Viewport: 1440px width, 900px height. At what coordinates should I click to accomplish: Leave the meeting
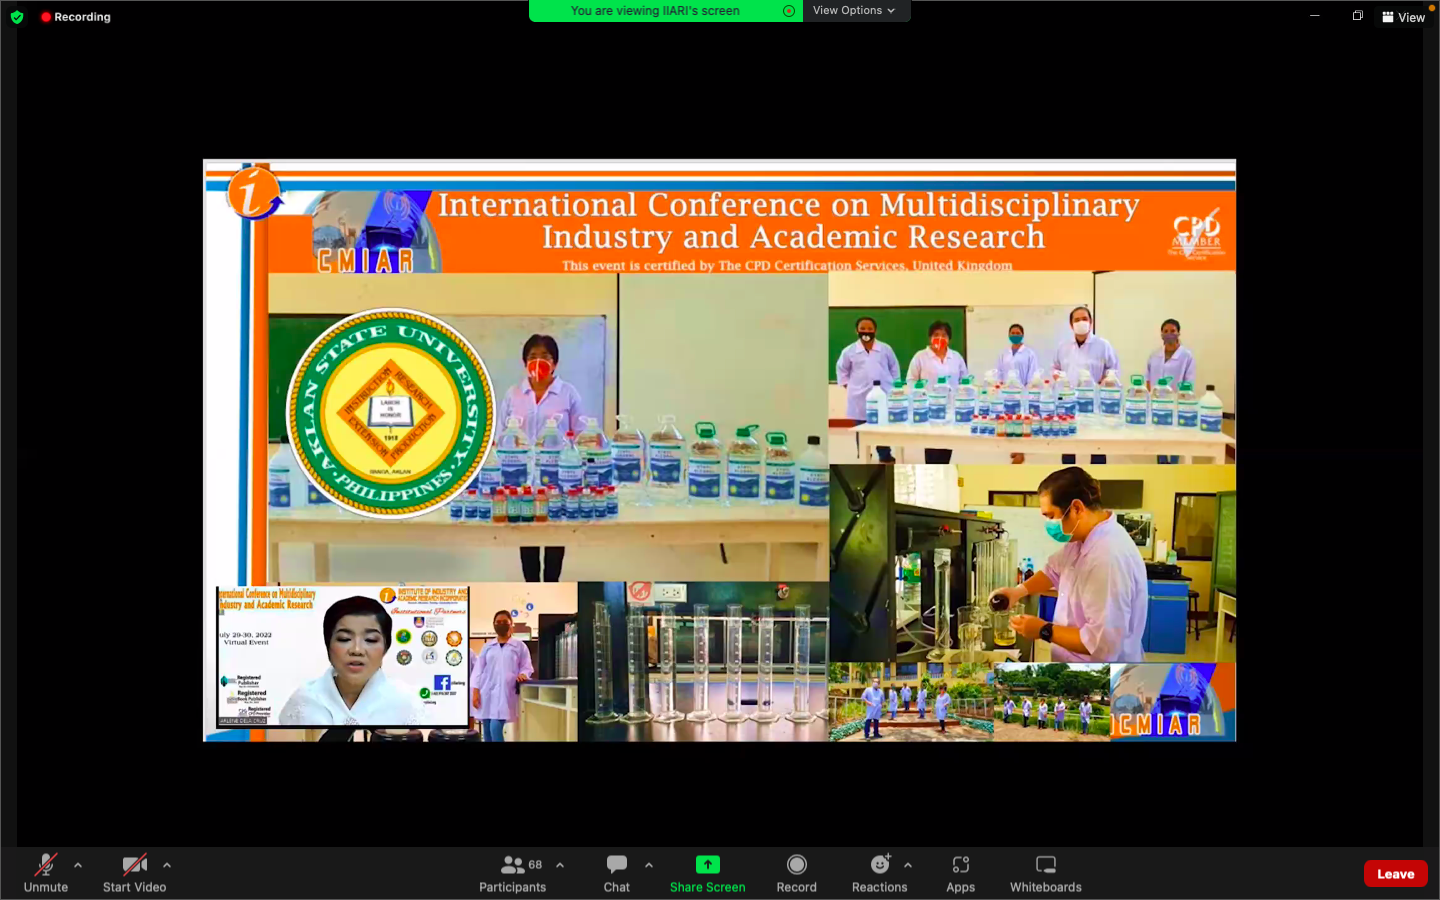(1395, 874)
